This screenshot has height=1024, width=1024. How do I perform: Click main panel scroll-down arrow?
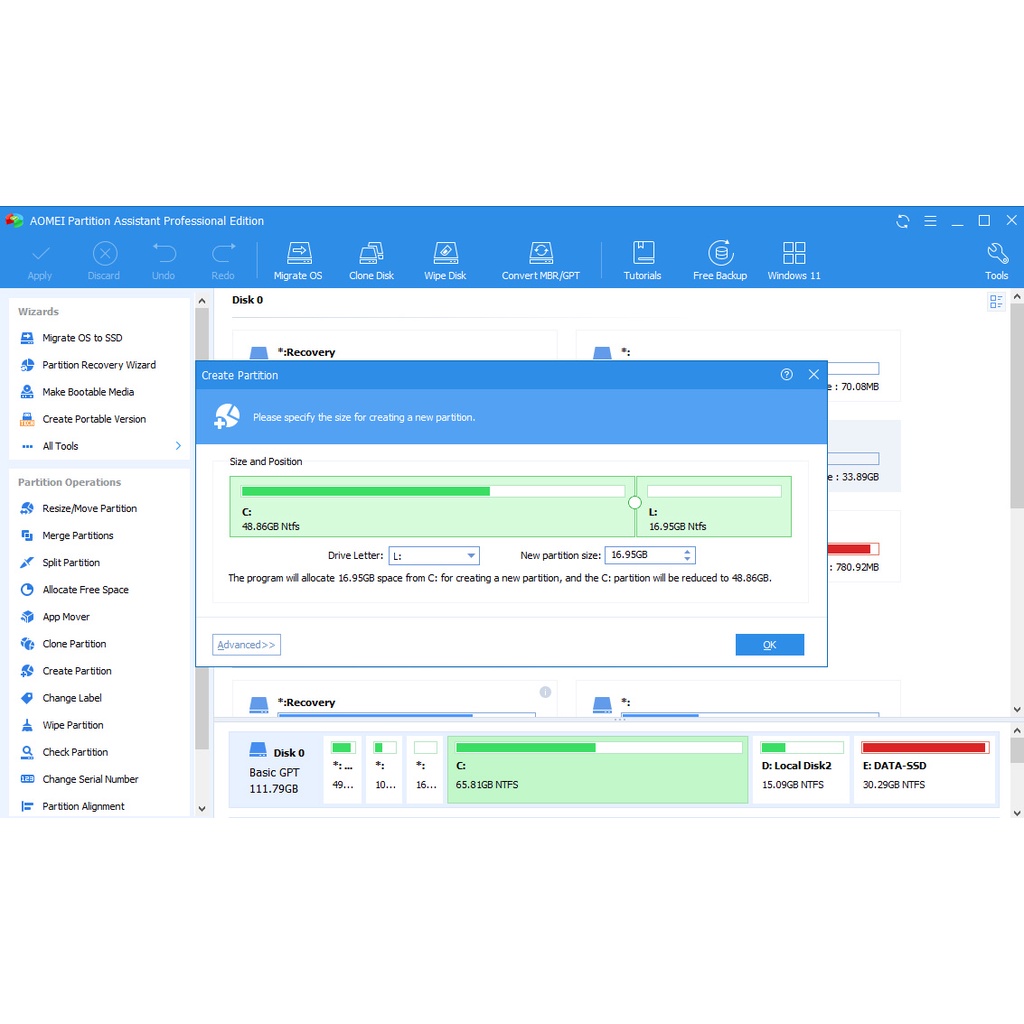(1017, 710)
